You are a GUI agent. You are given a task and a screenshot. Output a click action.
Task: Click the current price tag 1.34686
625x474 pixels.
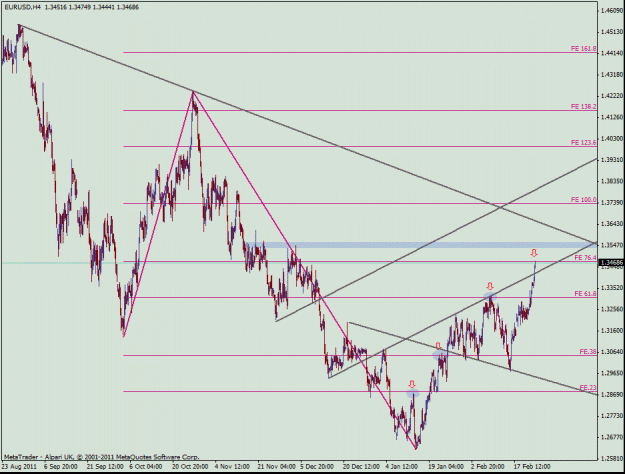[x=611, y=262]
